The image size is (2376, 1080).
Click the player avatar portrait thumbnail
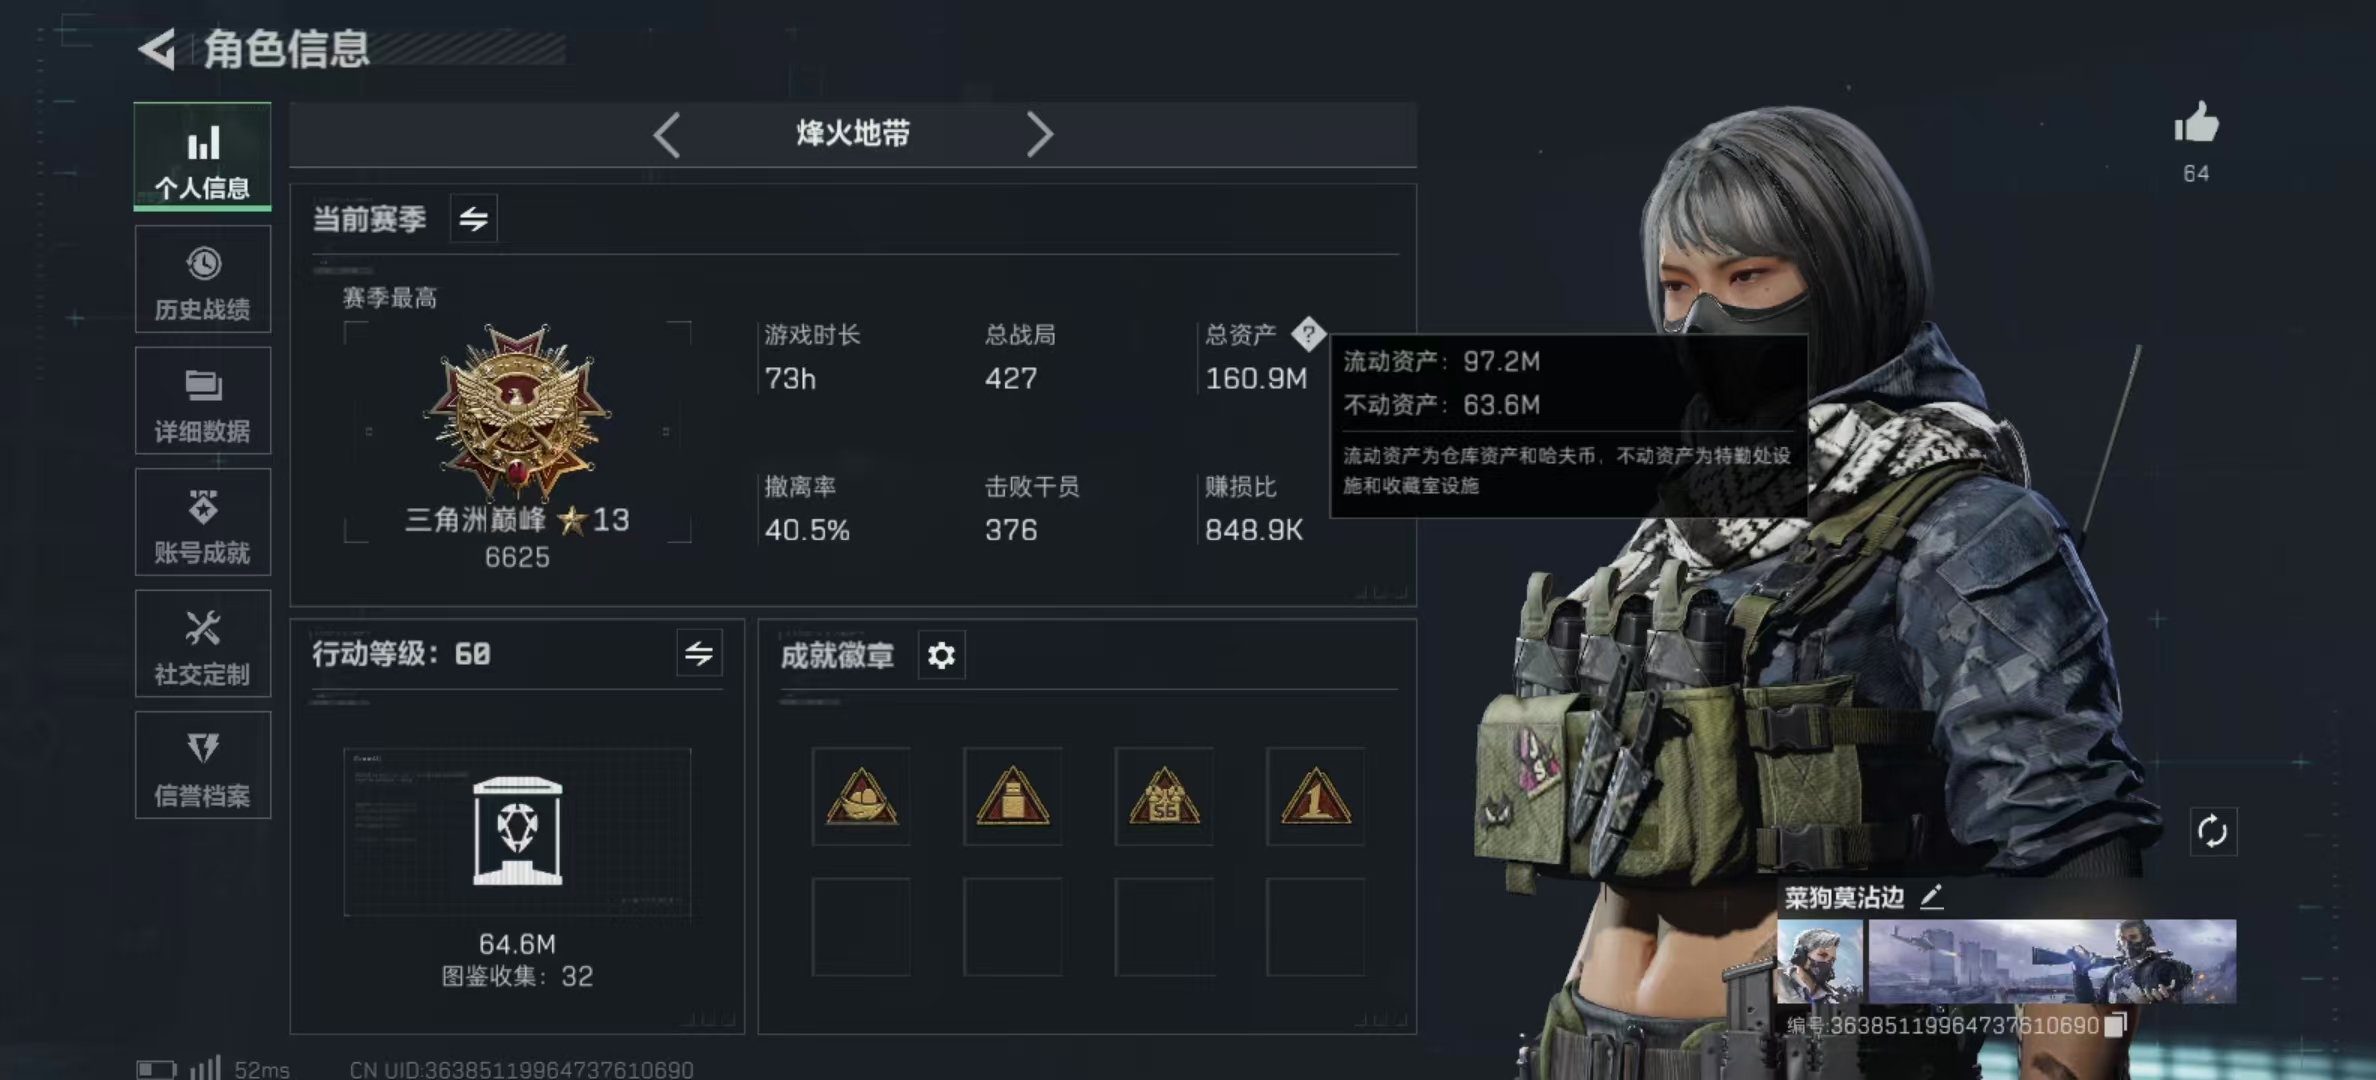[x=1820, y=962]
